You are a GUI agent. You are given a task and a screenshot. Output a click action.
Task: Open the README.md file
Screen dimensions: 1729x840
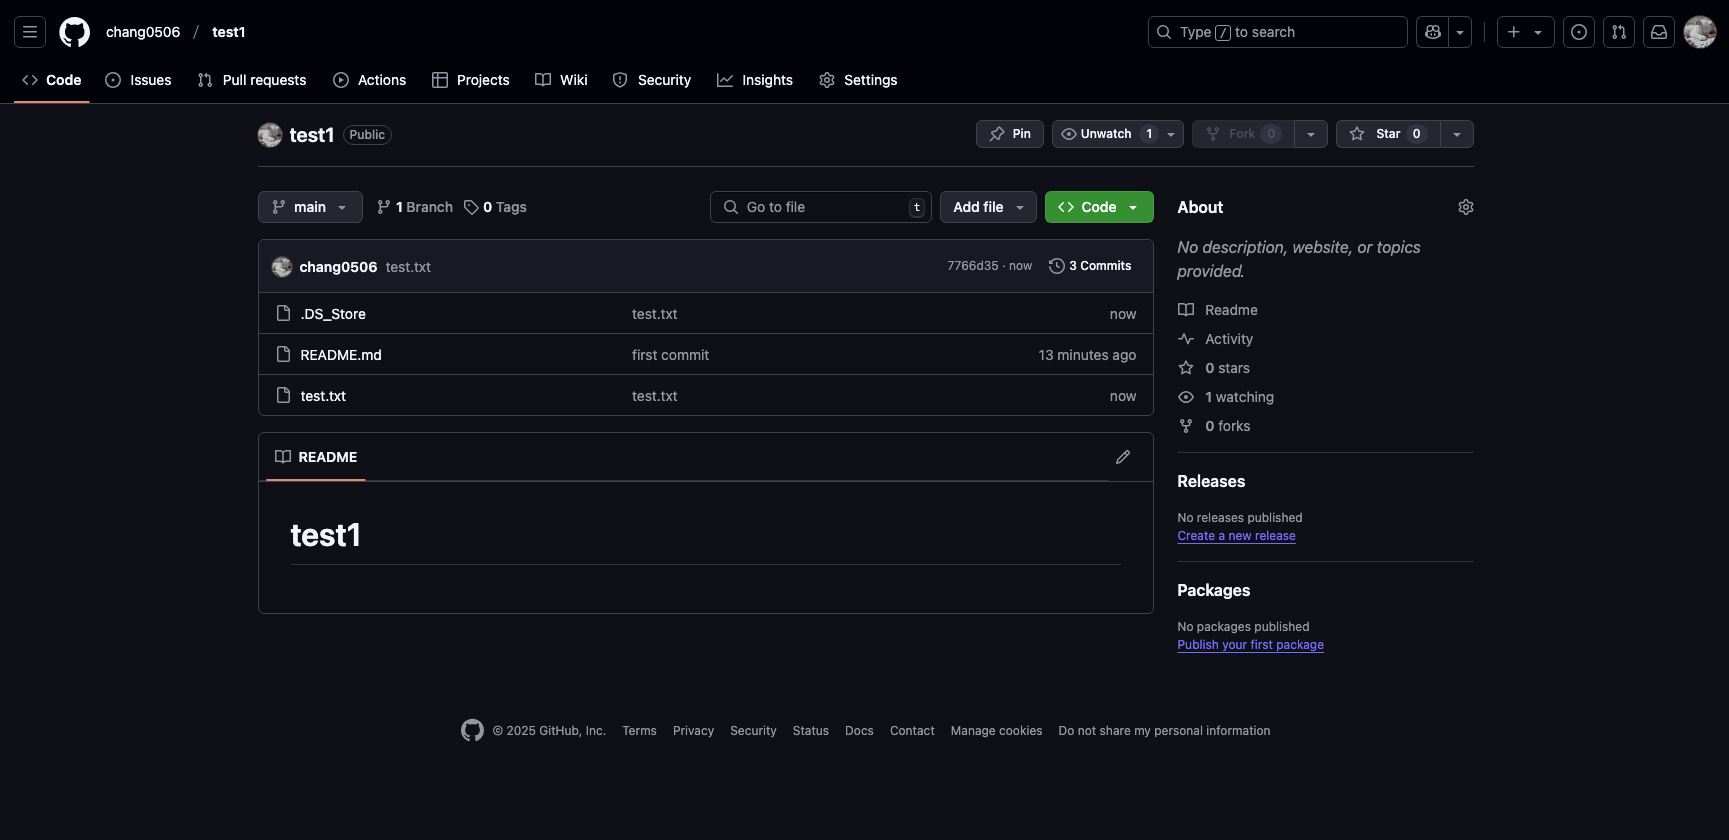[x=341, y=355]
